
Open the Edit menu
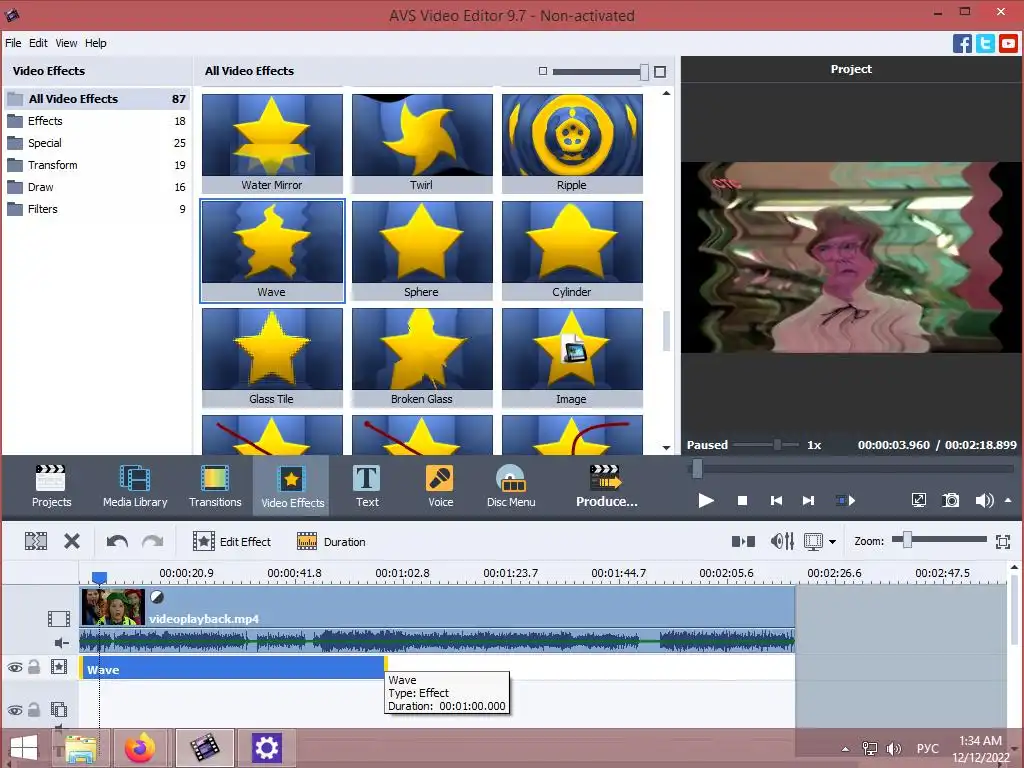pyautogui.click(x=38, y=43)
